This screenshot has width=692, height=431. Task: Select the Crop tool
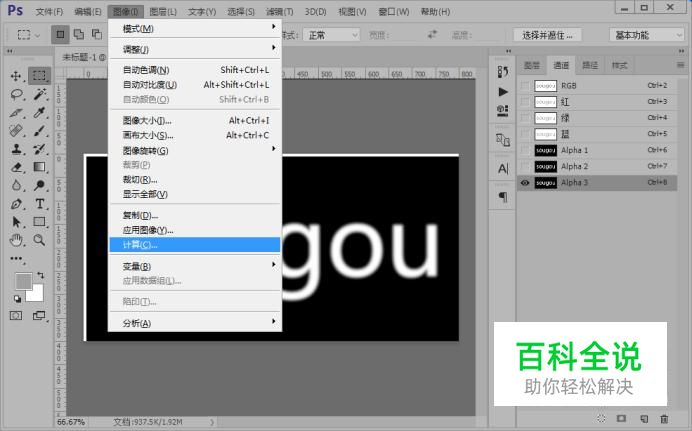tap(16, 112)
